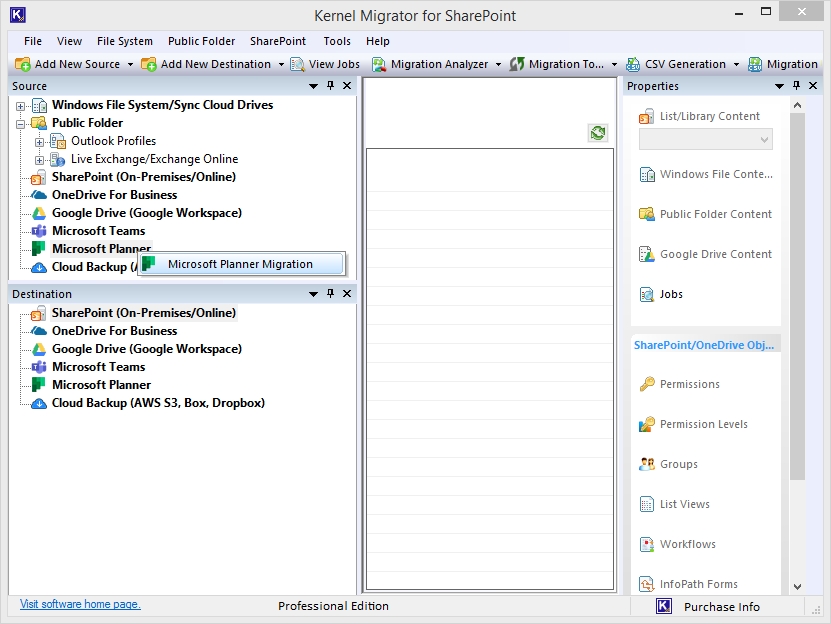The image size is (831, 624).
Task: Click Purchase Info in the status bar
Action: [x=721, y=607]
